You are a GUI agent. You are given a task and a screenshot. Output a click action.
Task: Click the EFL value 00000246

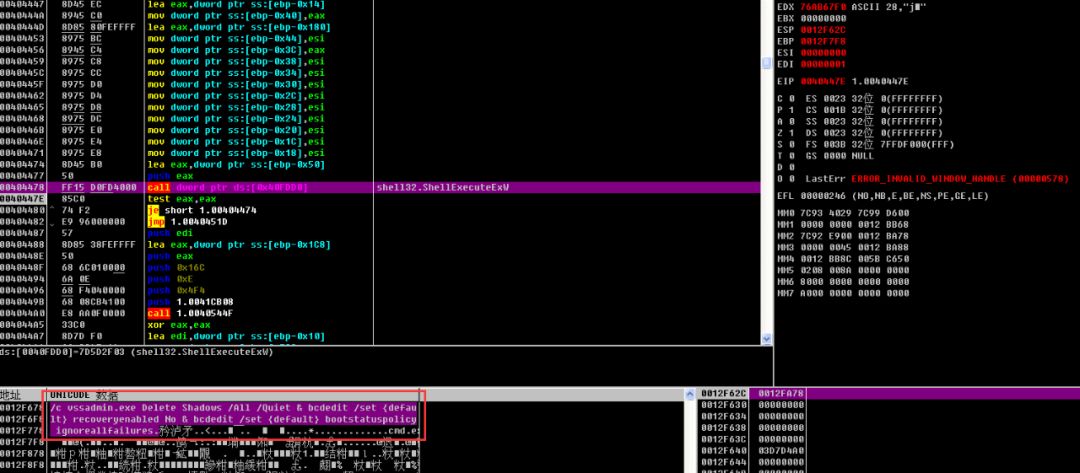(x=824, y=196)
